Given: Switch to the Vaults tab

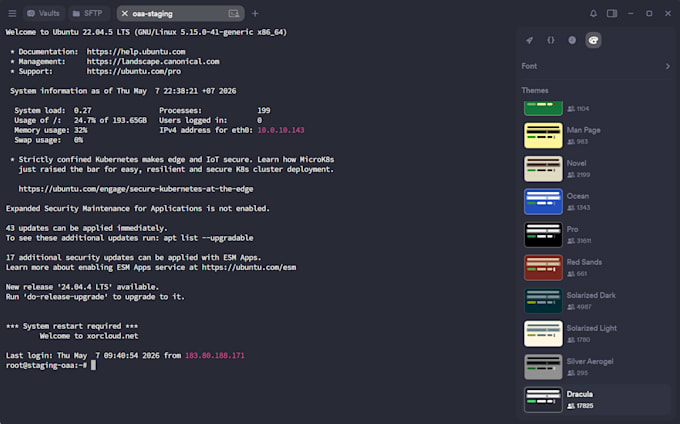Looking at the screenshot, I should point(43,13).
